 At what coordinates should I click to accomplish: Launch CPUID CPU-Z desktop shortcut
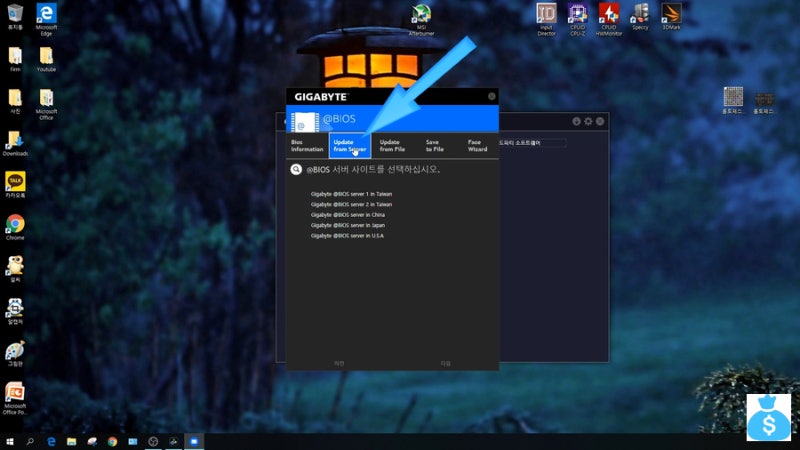pos(578,19)
